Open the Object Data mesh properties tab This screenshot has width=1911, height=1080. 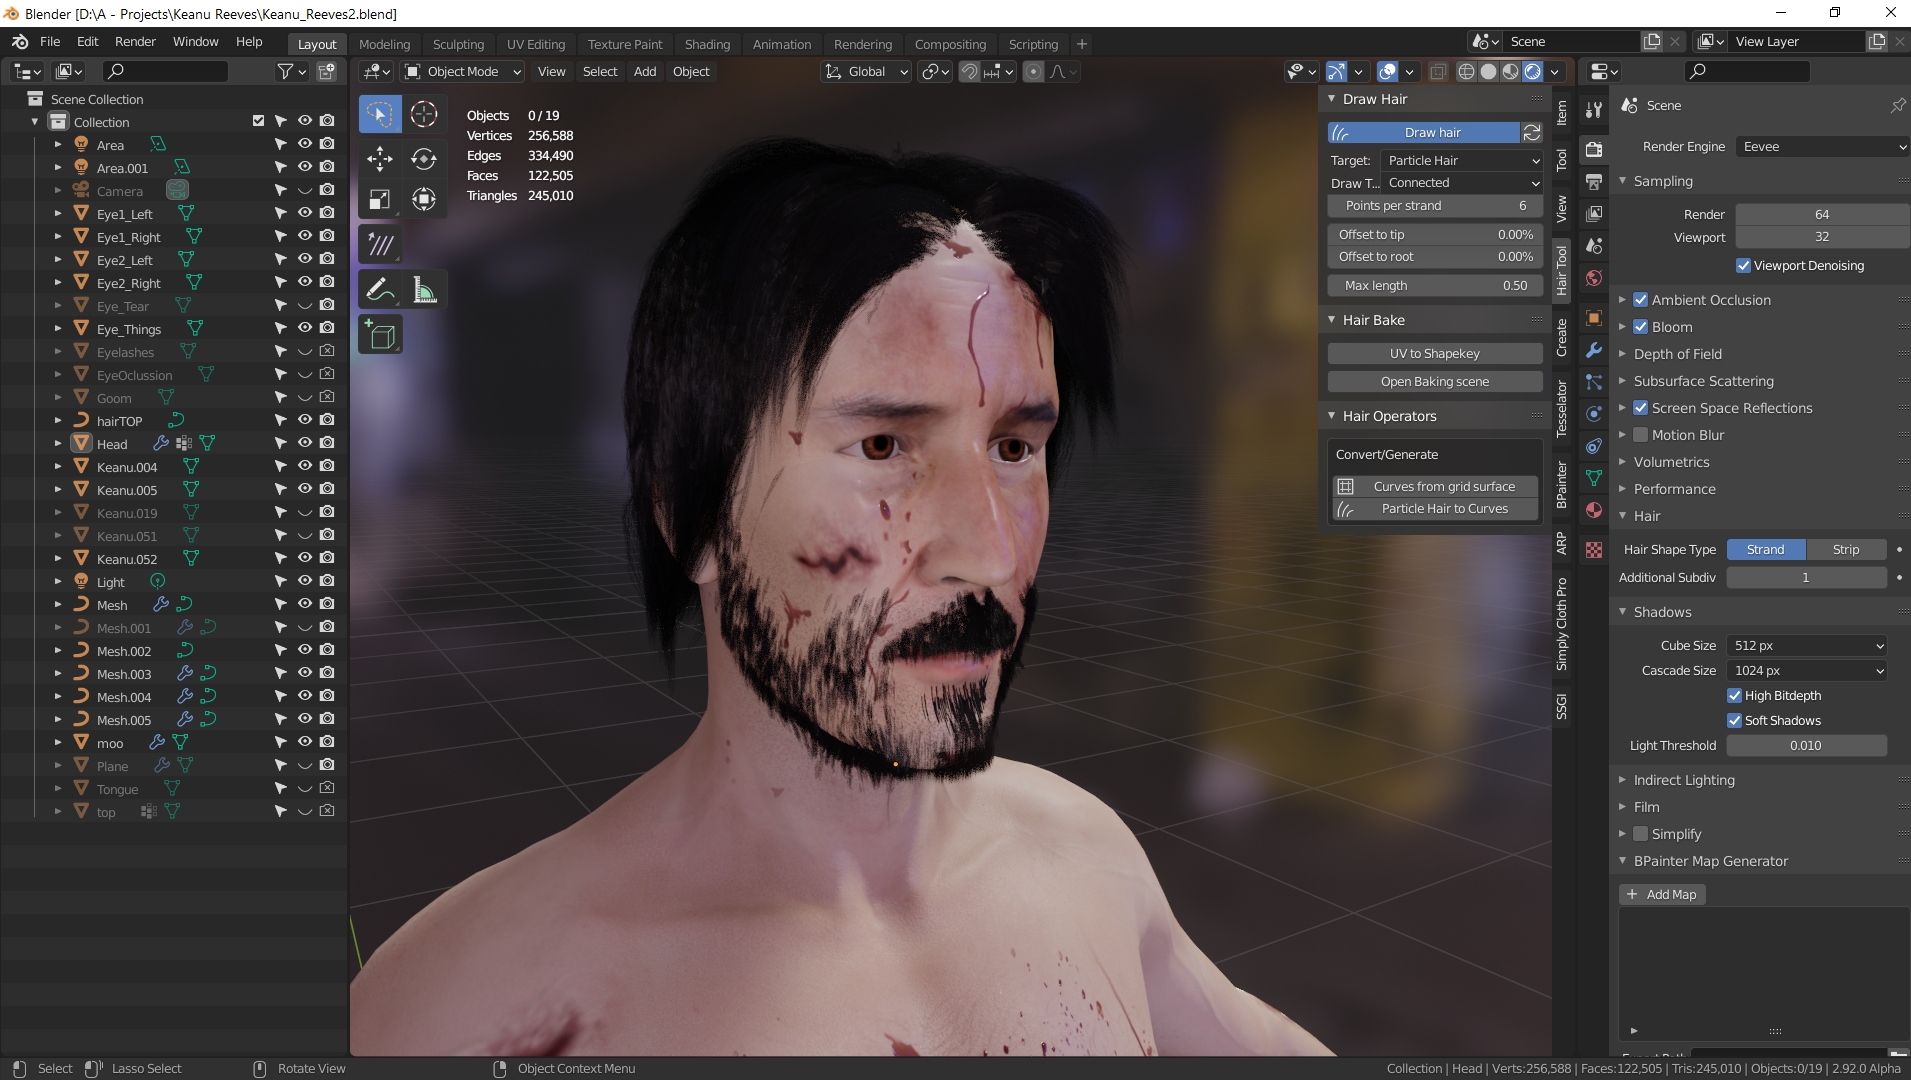(1594, 478)
